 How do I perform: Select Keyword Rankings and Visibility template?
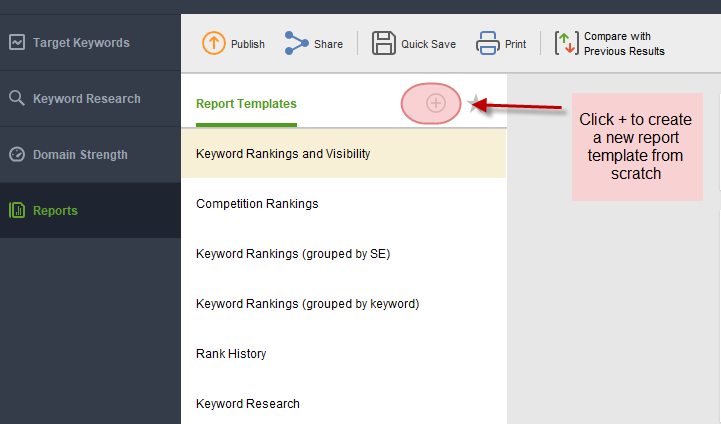(x=343, y=154)
